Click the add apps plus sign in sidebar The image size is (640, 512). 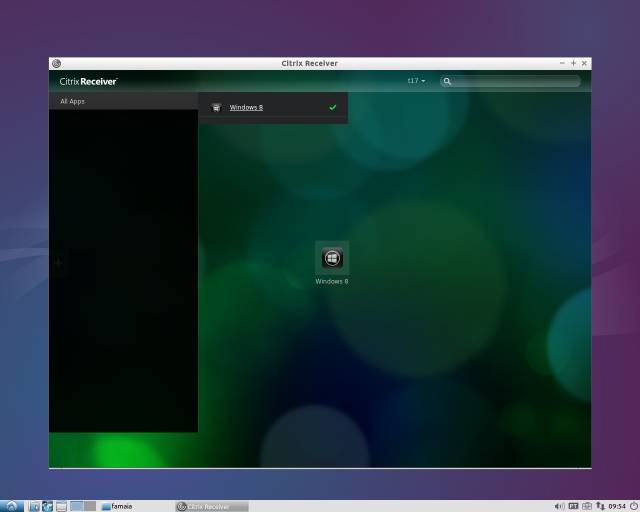[x=58, y=263]
